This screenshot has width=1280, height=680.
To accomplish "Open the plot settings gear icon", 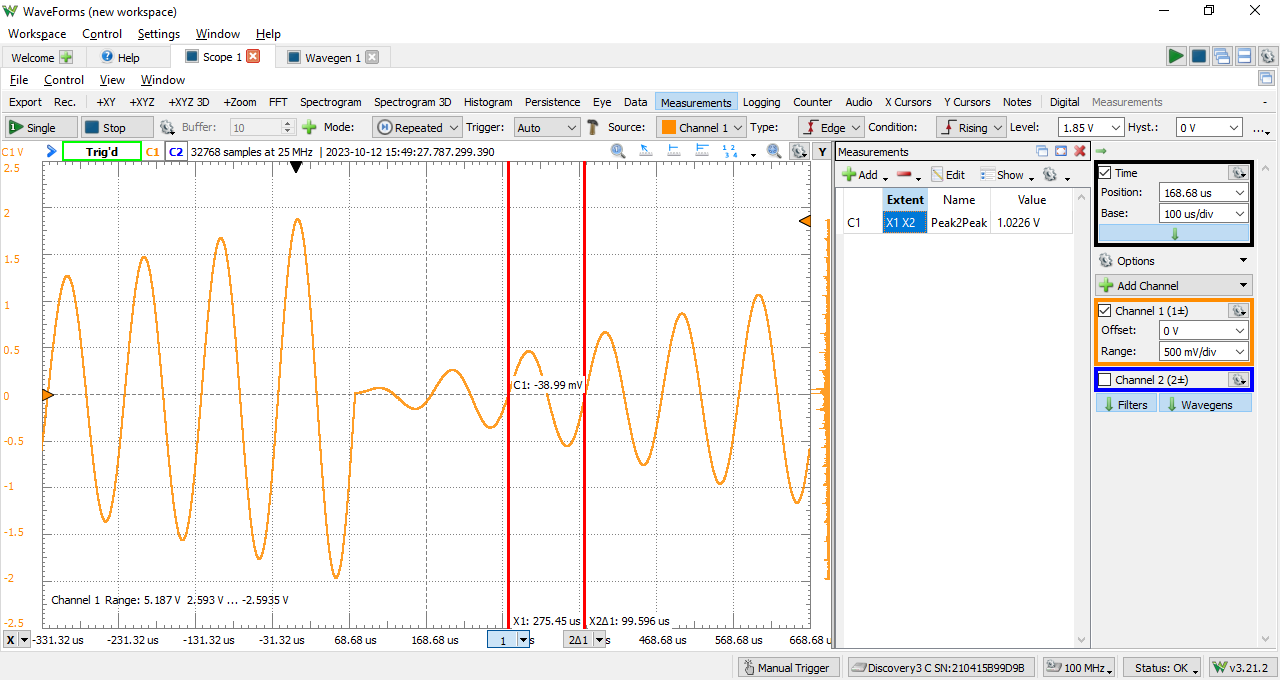I will pyautogui.click(x=798, y=151).
